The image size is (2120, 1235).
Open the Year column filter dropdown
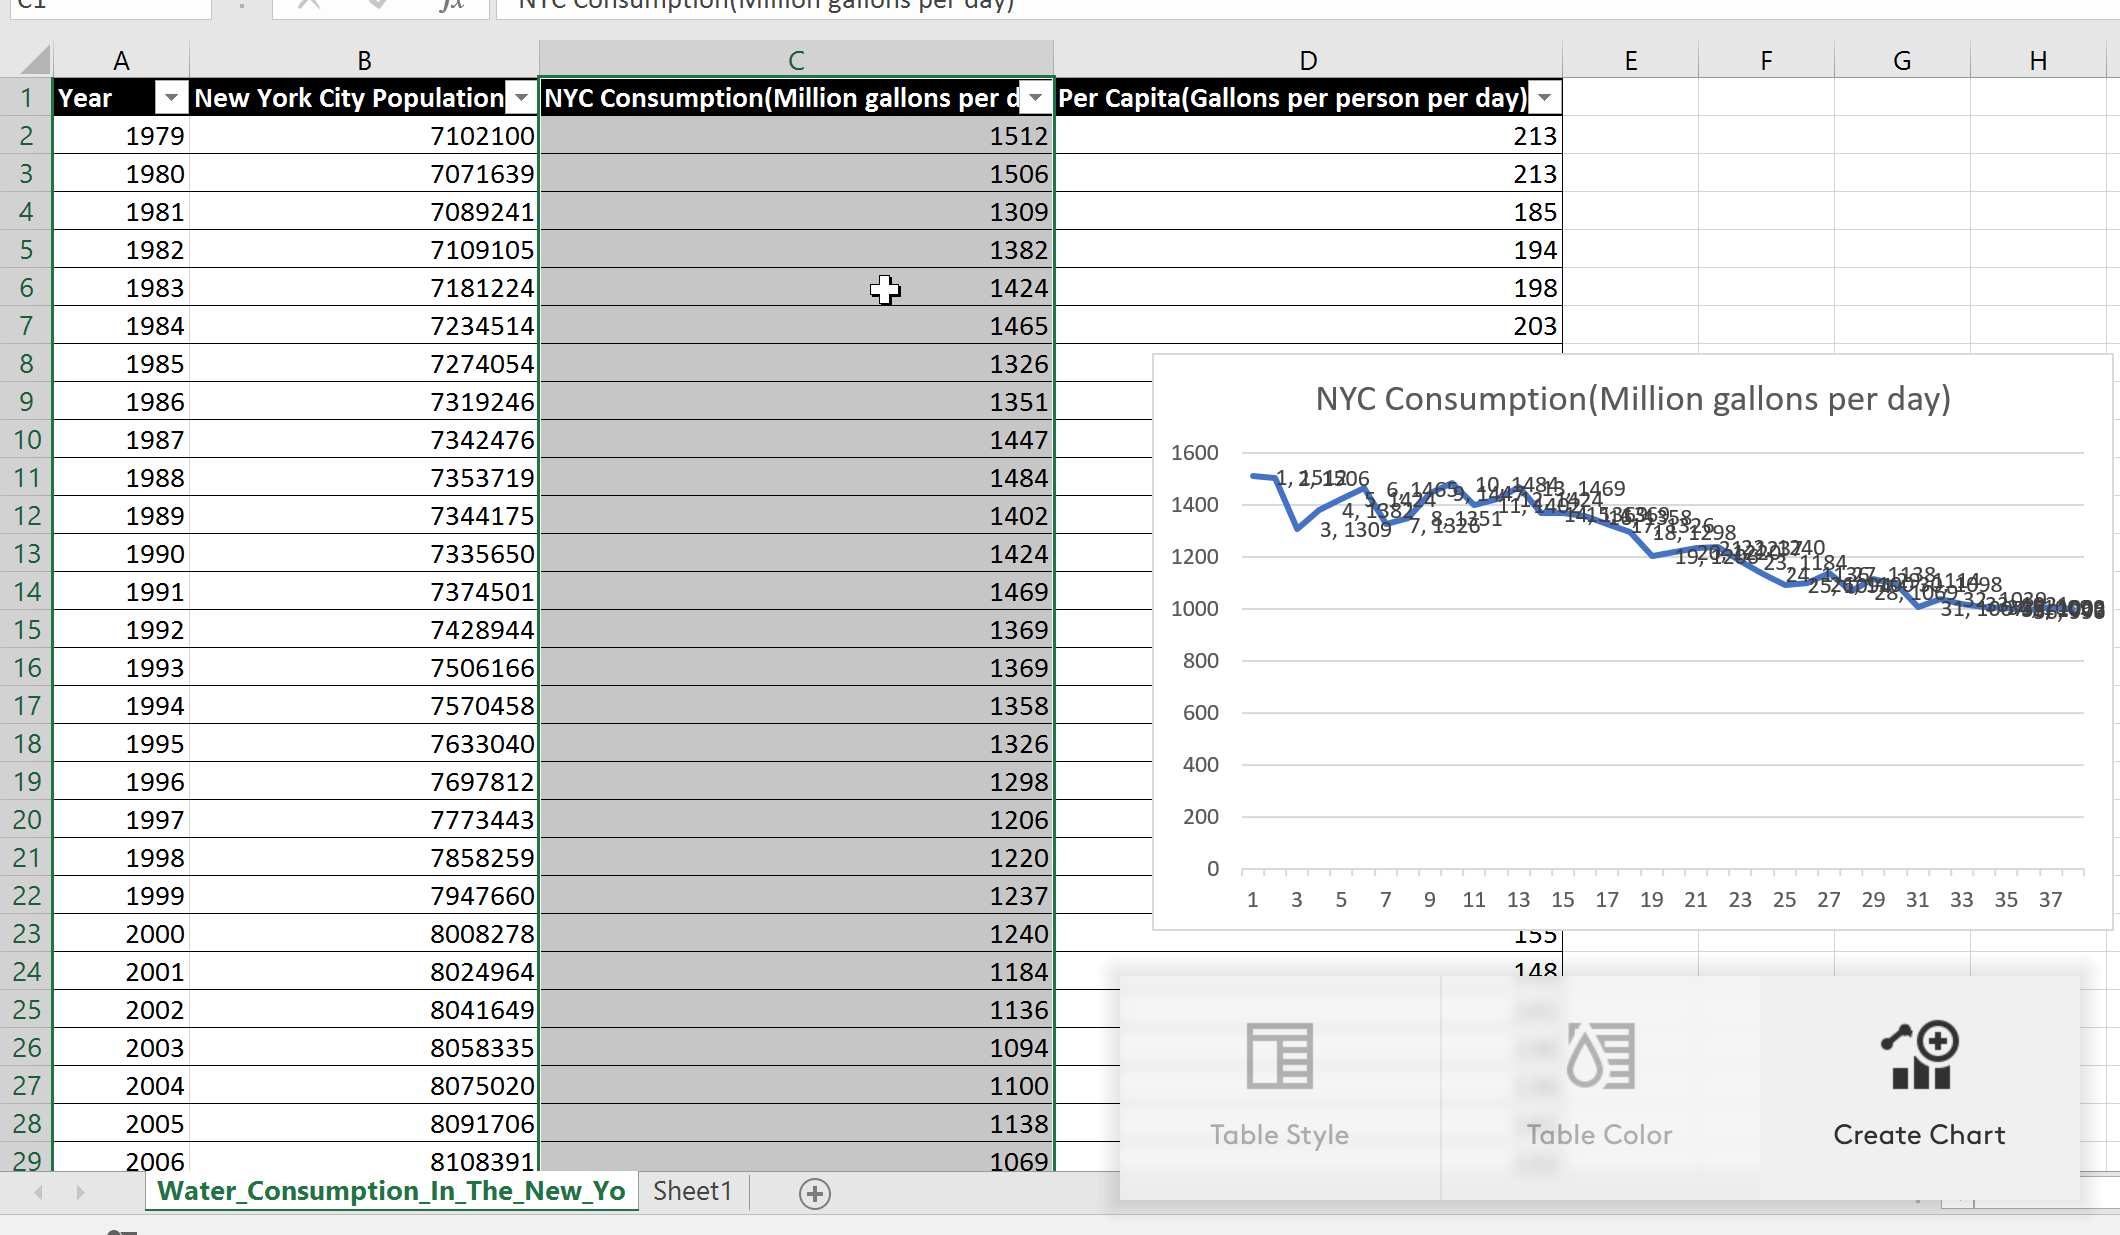(x=171, y=98)
